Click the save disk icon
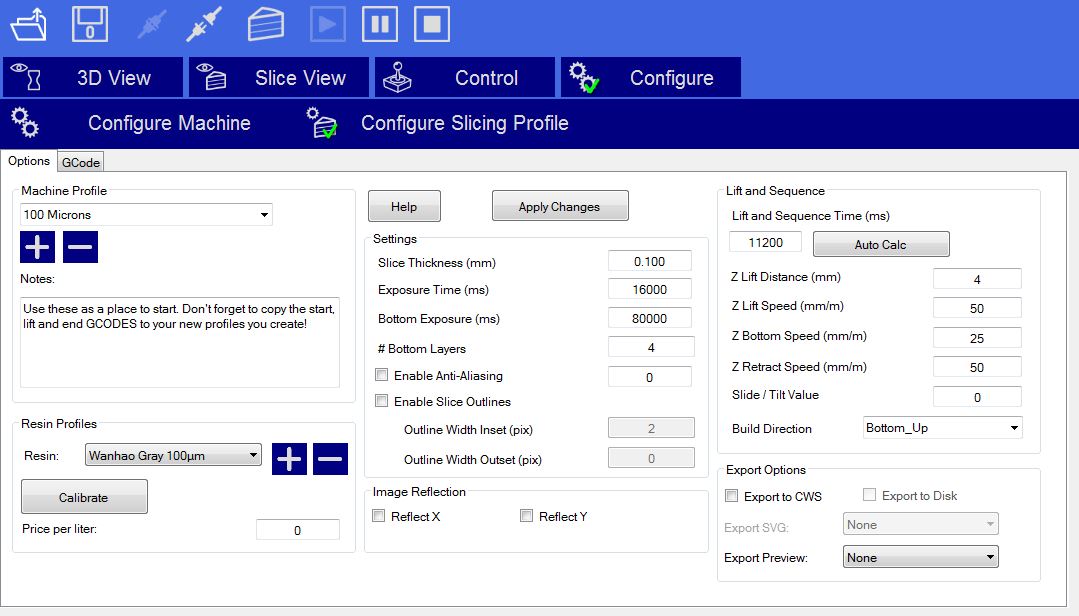Viewport: 1079px width, 616px height. (x=90, y=24)
